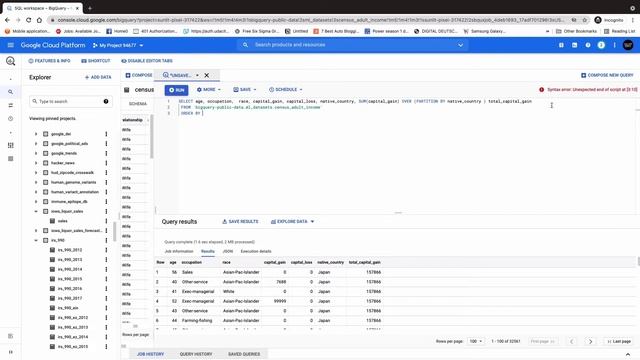This screenshot has width=640, height=360.
Task: Open the SAVE dropdown
Action: point(245,89)
